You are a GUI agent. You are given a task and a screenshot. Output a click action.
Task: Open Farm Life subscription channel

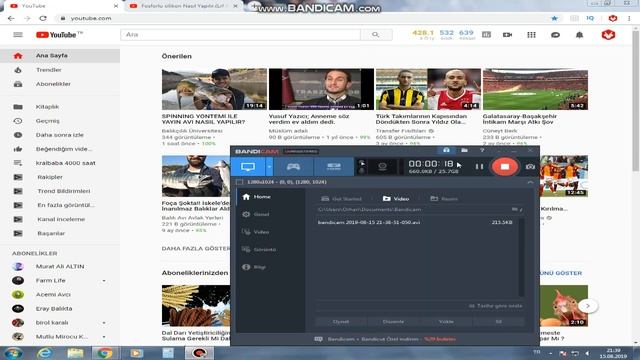point(60,280)
